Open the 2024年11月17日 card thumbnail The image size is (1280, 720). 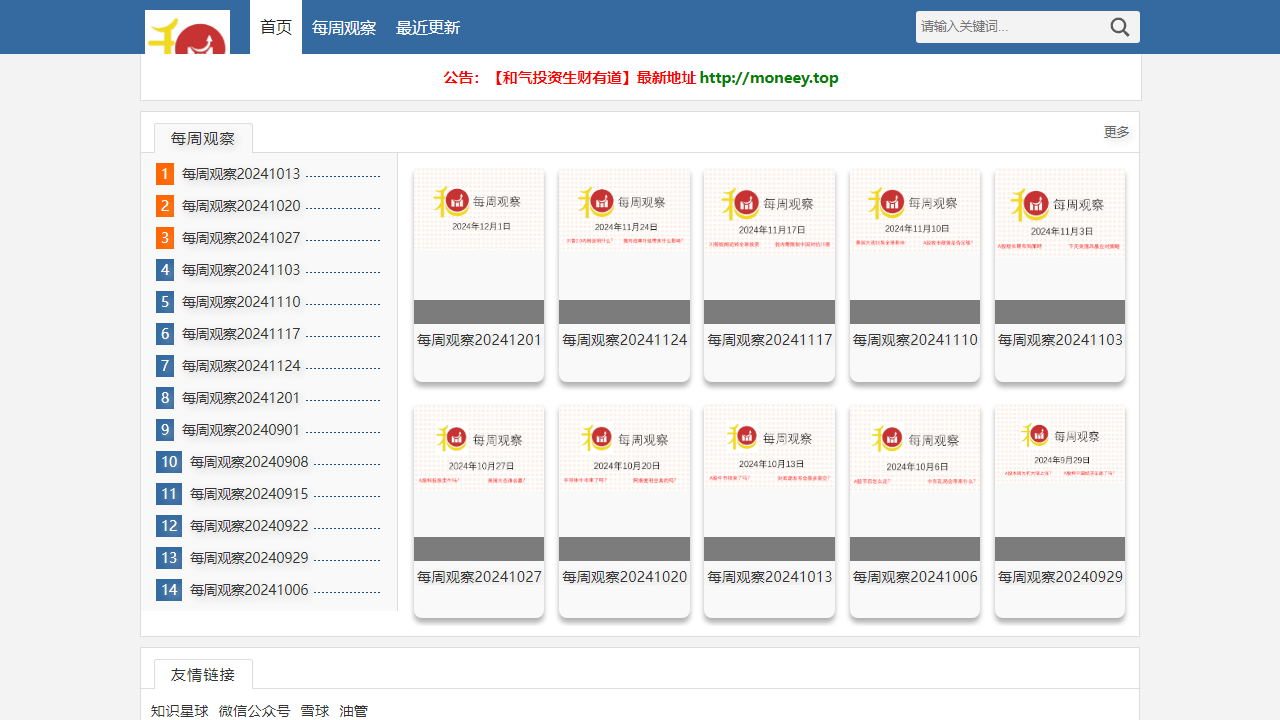click(x=769, y=246)
